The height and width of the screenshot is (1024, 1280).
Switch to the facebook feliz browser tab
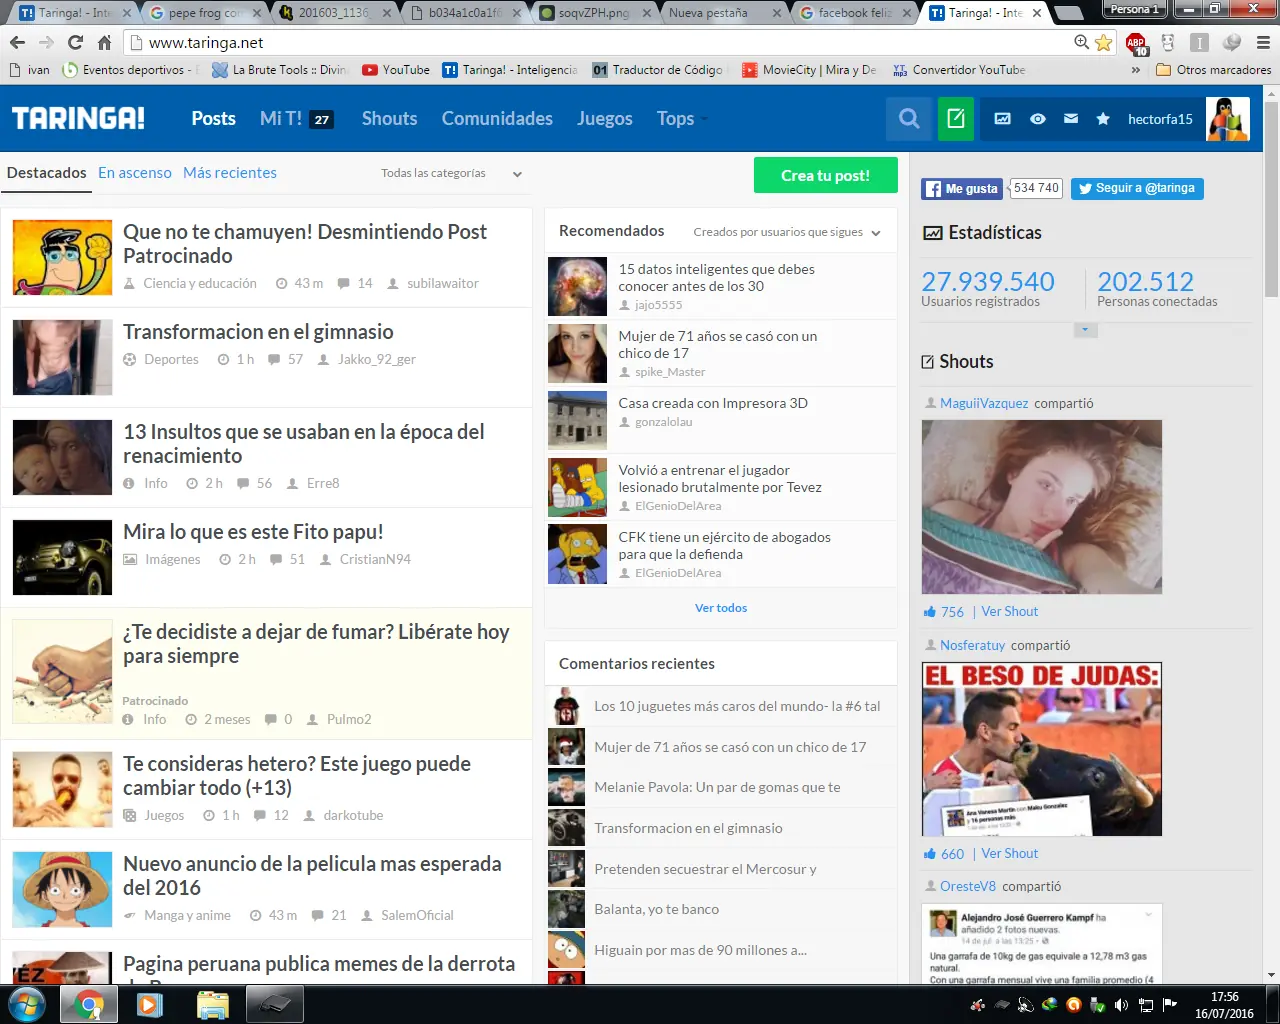(x=853, y=13)
